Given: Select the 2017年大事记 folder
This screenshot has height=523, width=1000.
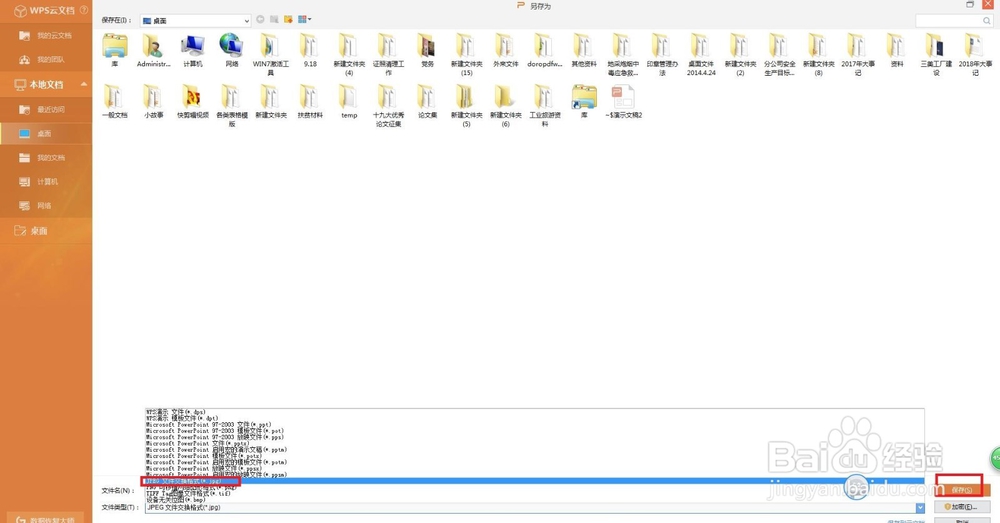Looking at the screenshot, I should 857,55.
